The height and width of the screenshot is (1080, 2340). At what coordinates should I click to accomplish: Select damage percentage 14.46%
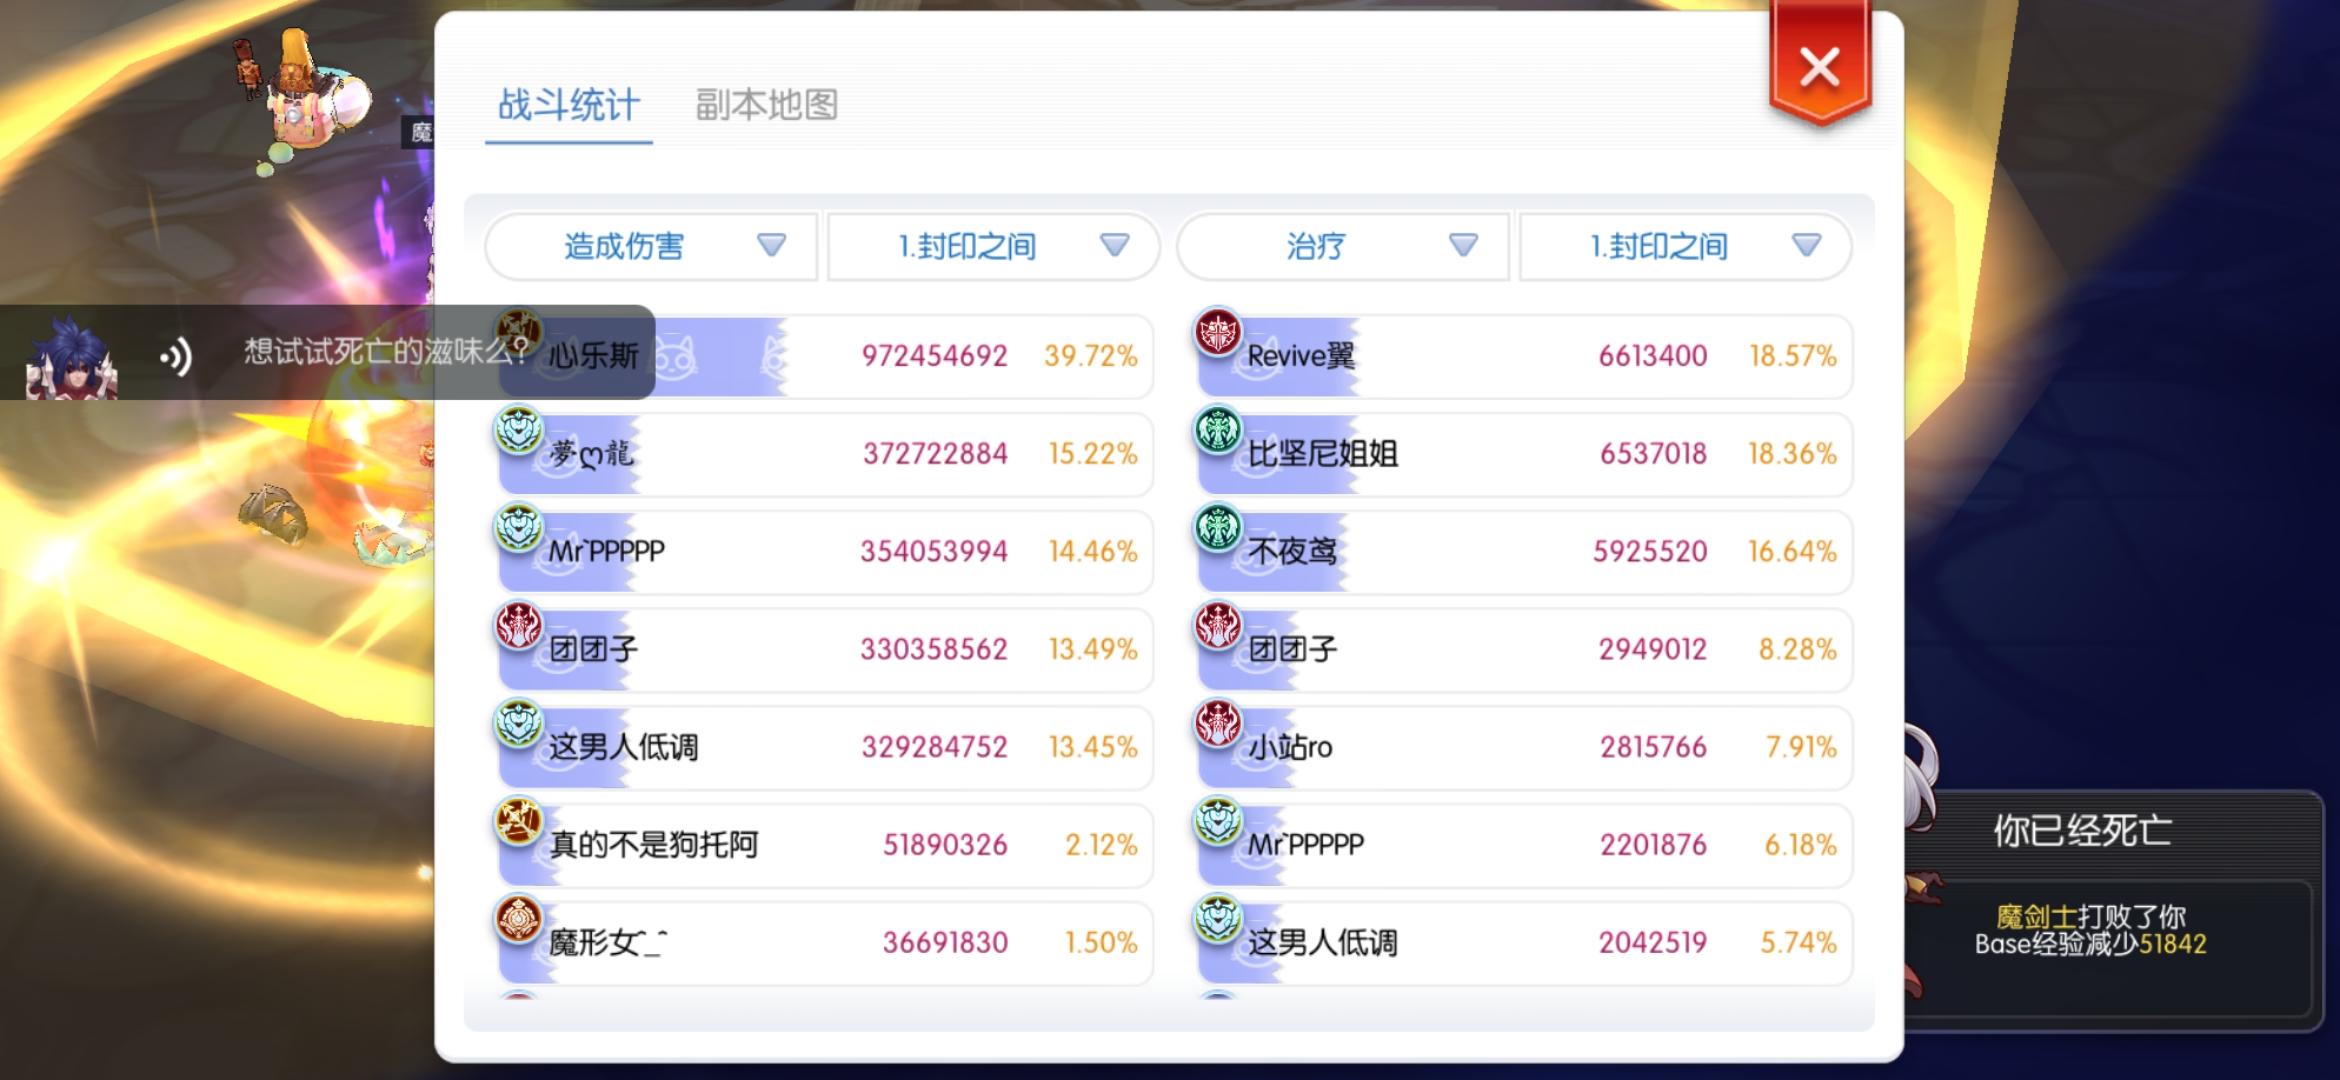tap(1093, 551)
